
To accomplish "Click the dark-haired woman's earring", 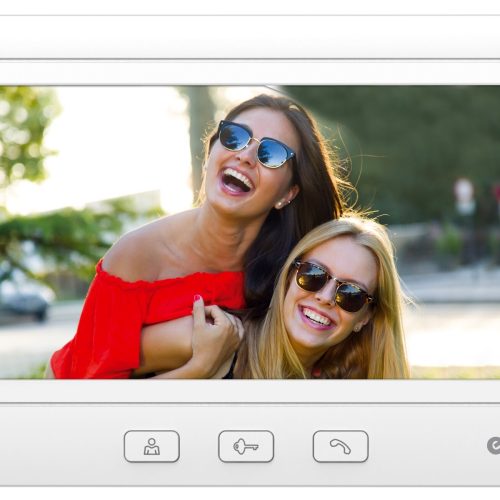I will click(279, 204).
